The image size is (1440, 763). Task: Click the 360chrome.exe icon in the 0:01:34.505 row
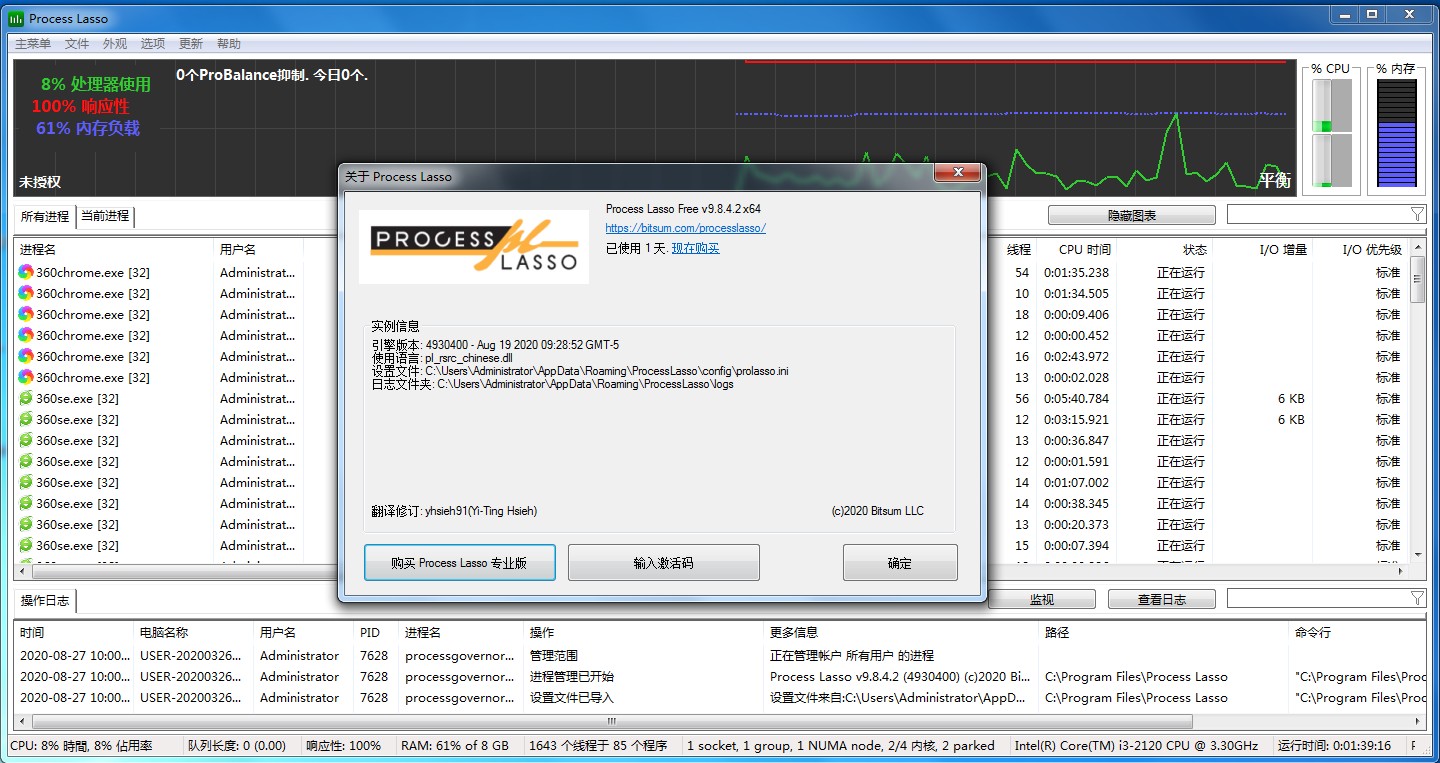tap(26, 293)
